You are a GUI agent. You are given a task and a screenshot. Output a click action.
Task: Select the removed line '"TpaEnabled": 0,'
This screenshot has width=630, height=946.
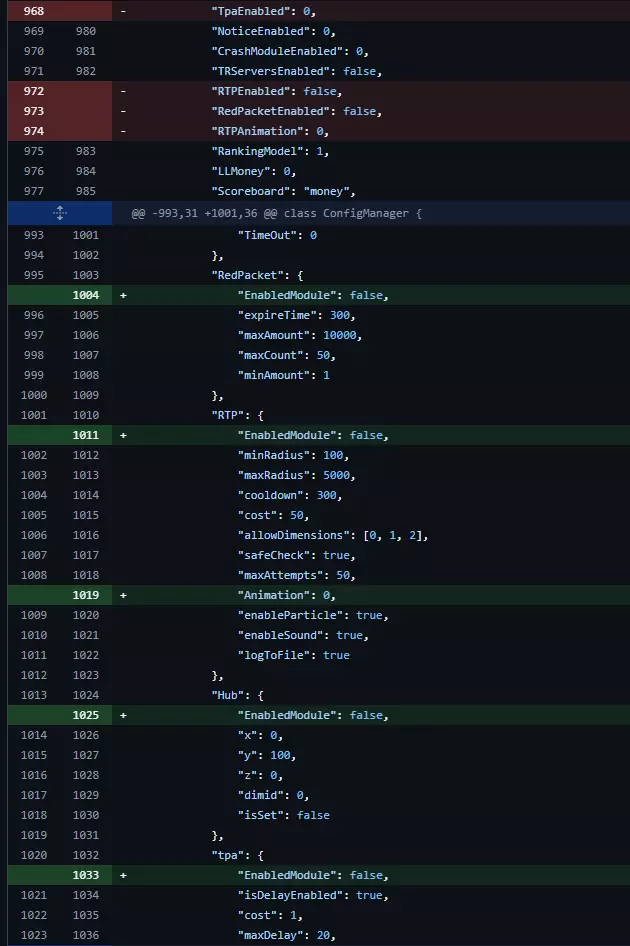[x=263, y=11]
